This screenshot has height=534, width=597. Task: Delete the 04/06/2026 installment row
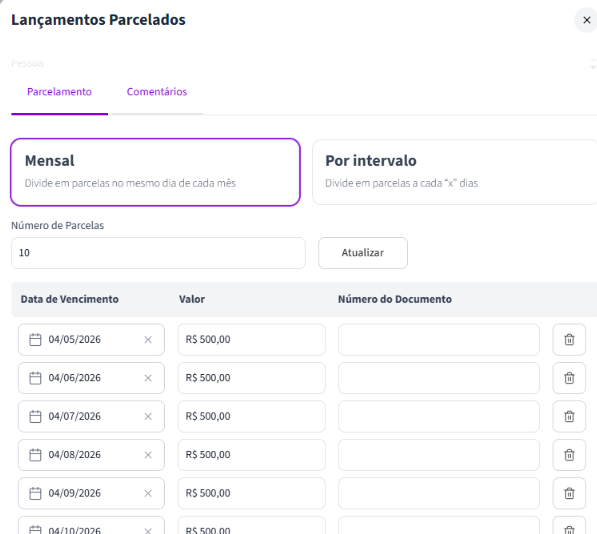(569, 378)
